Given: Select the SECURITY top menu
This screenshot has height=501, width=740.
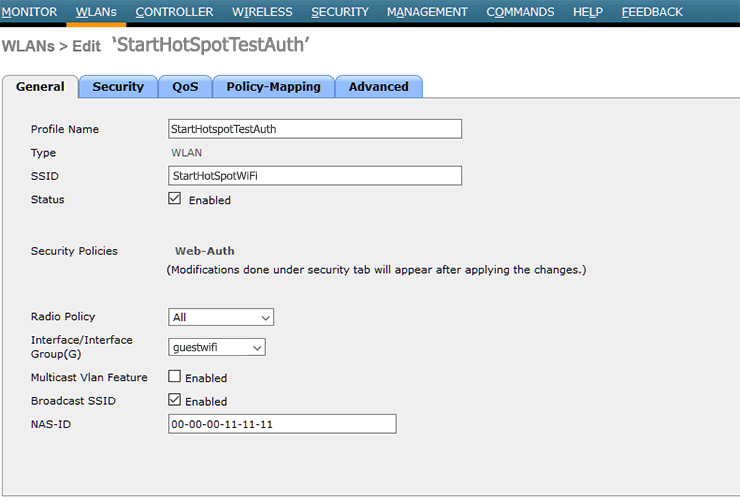Looking at the screenshot, I should pos(340,12).
